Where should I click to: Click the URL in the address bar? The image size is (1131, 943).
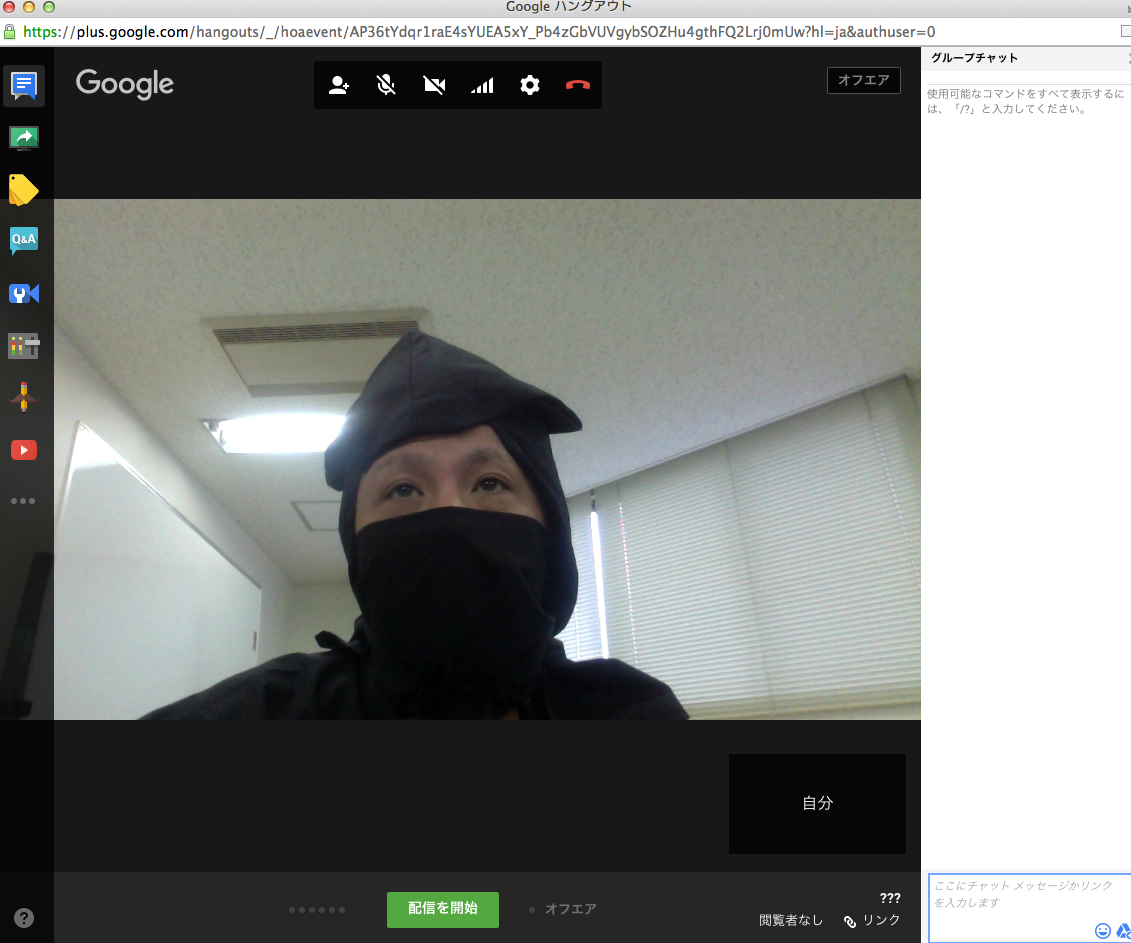479,32
